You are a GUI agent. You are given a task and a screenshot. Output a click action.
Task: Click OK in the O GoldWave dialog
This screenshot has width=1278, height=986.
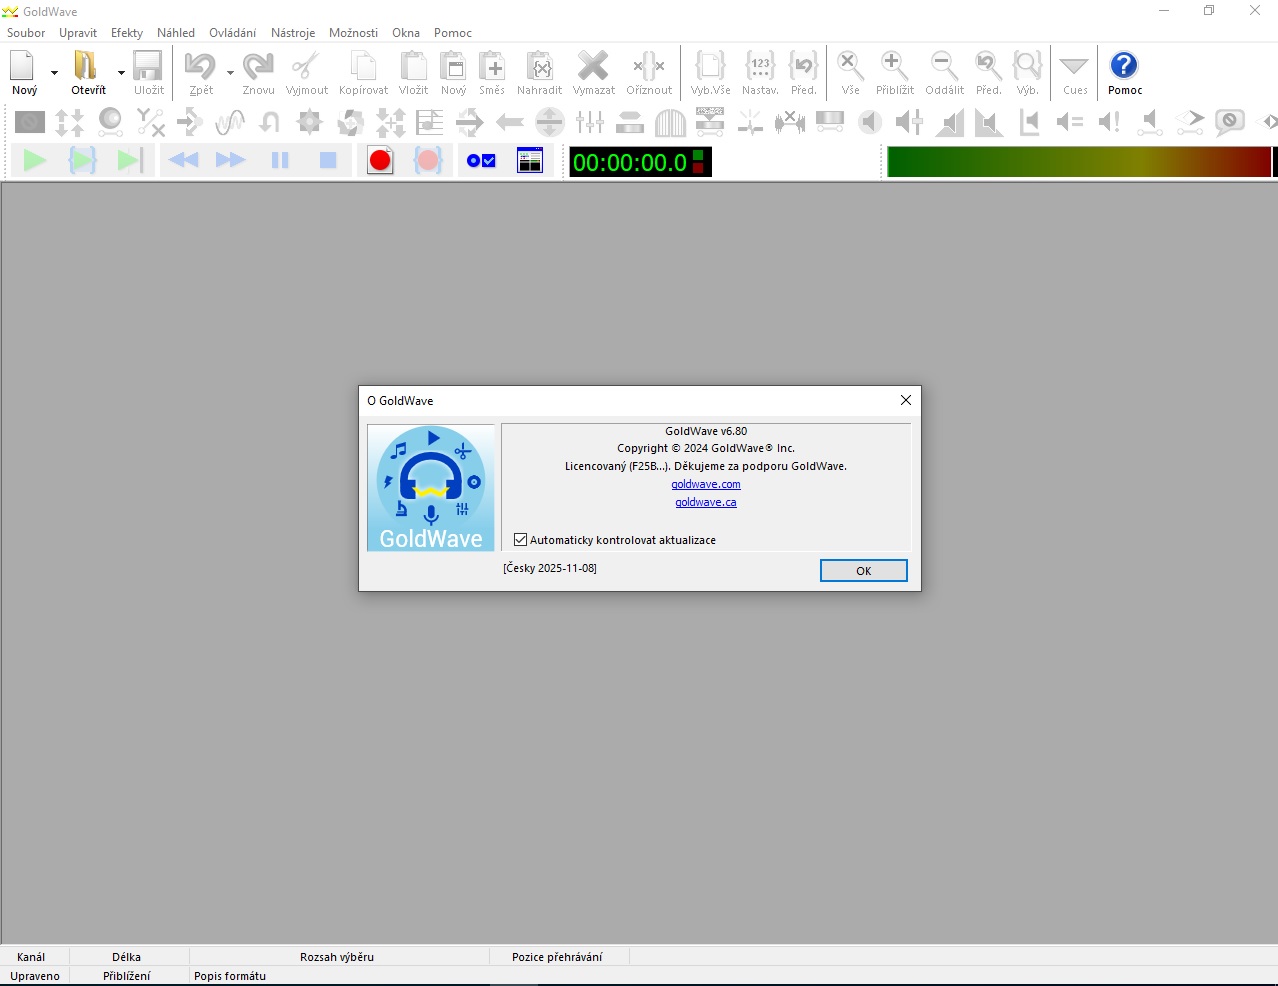click(x=863, y=570)
